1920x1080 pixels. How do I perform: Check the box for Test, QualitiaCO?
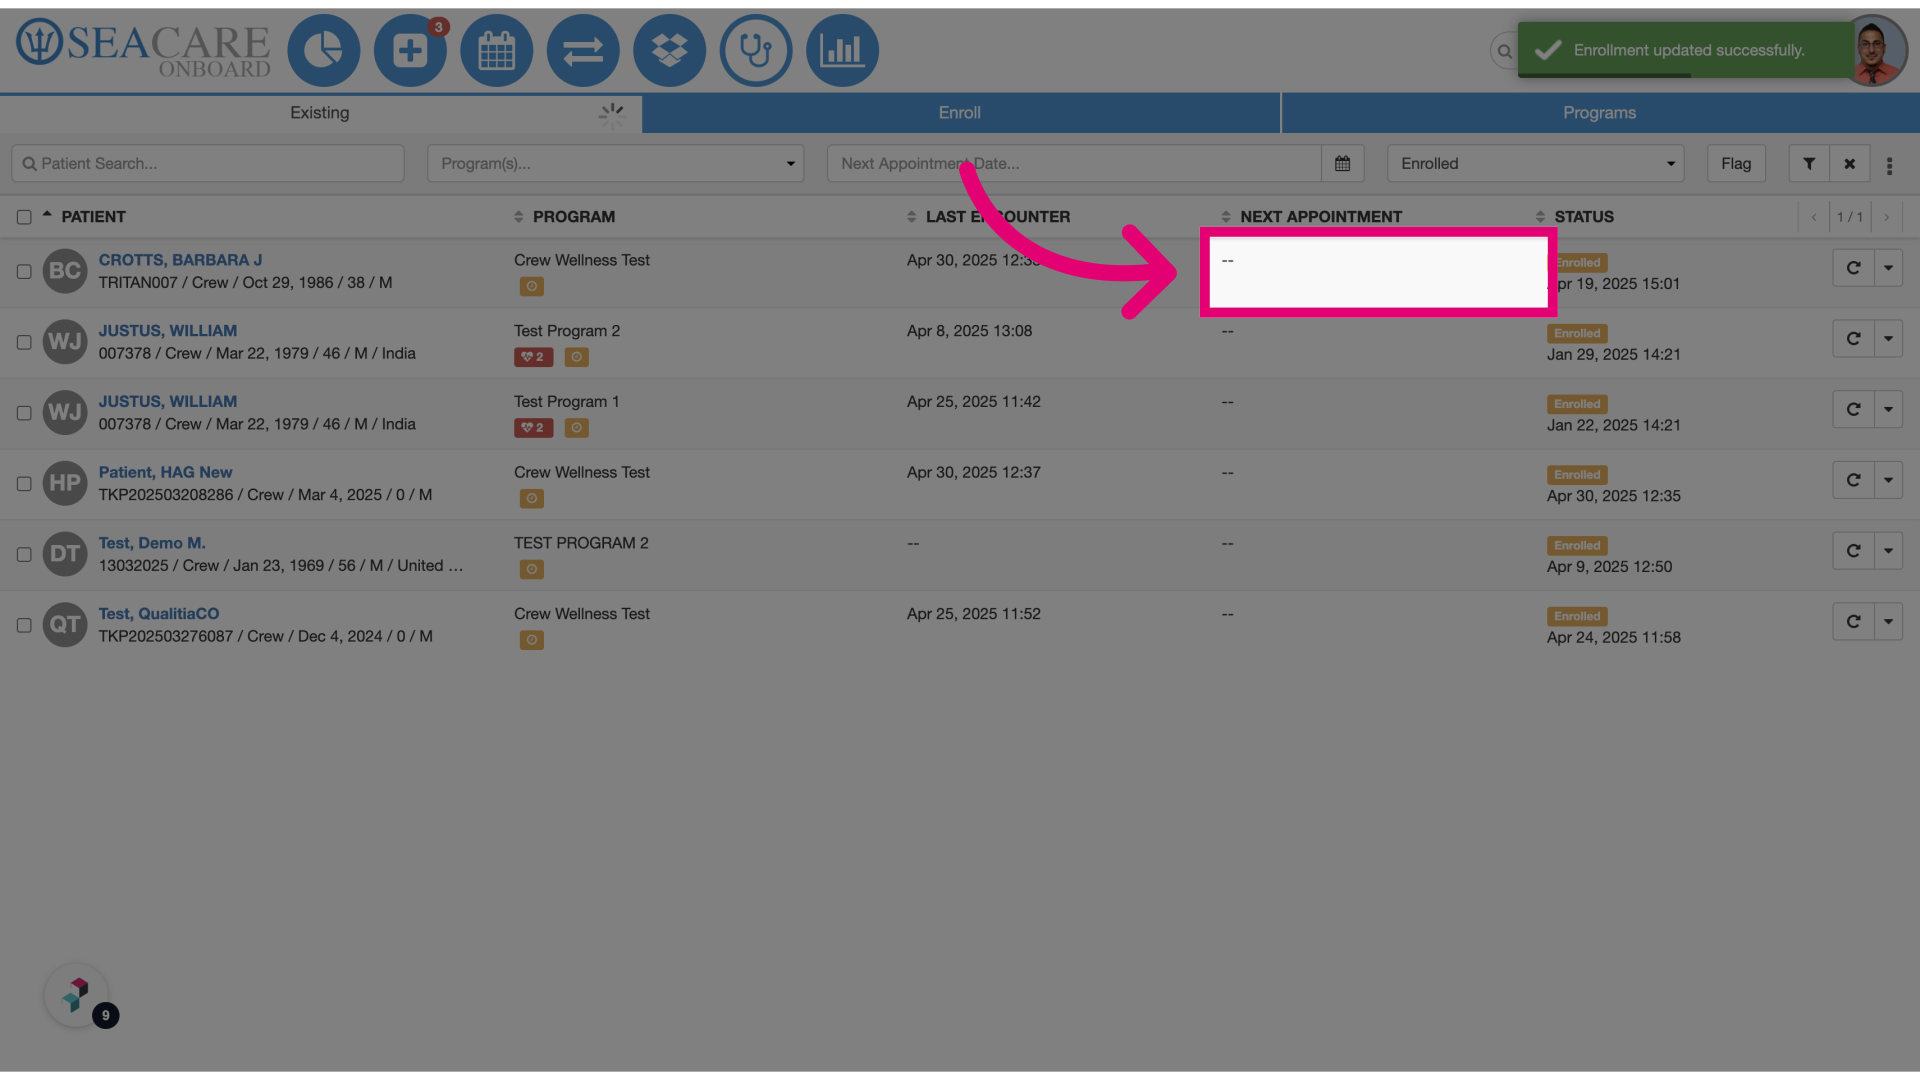pos(24,625)
